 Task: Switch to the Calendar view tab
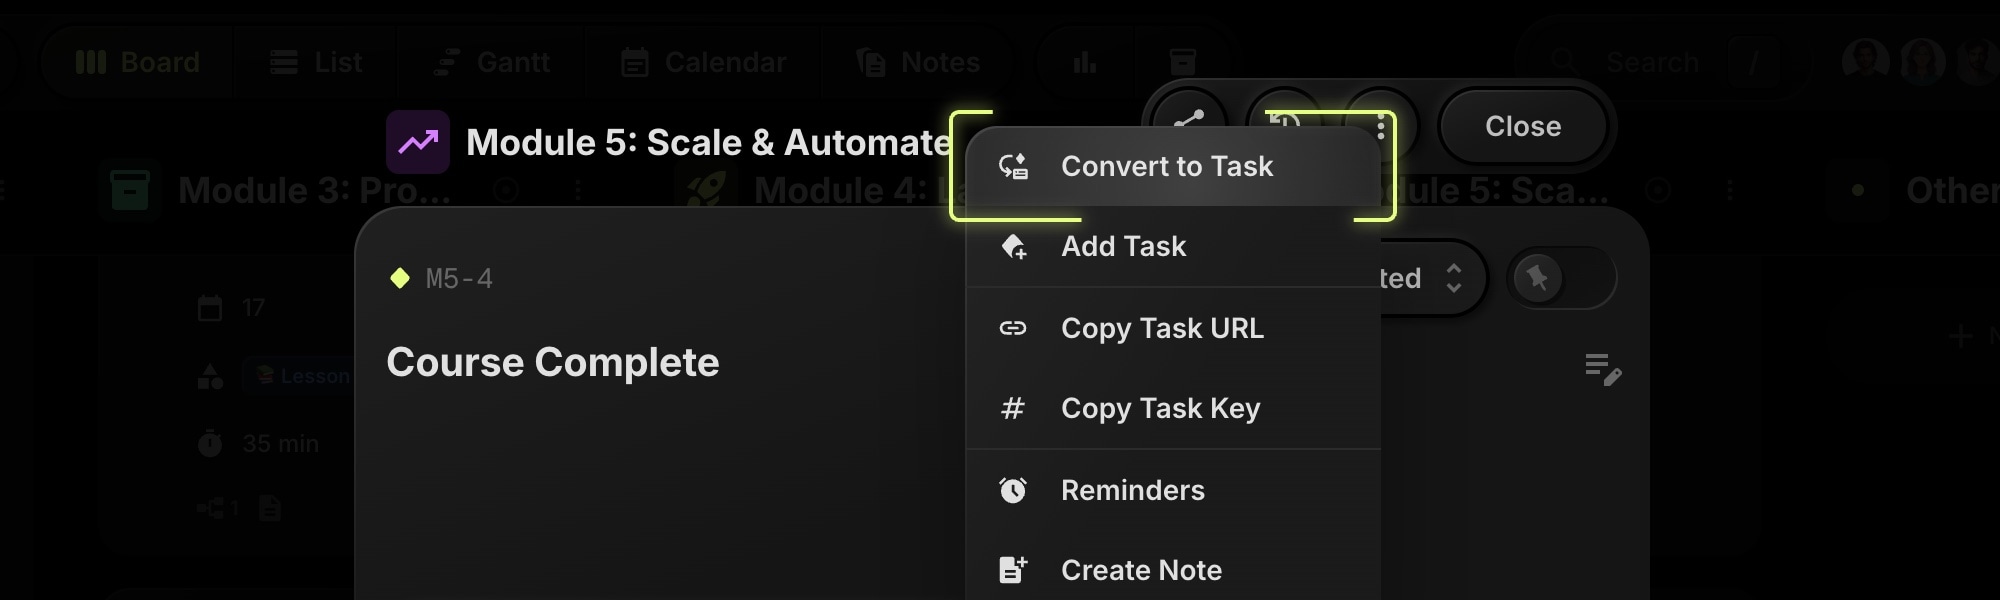point(703,61)
